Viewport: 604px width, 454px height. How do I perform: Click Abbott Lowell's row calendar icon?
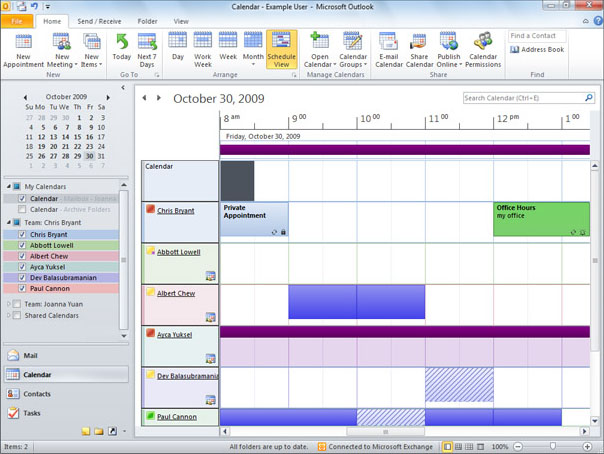[210, 276]
